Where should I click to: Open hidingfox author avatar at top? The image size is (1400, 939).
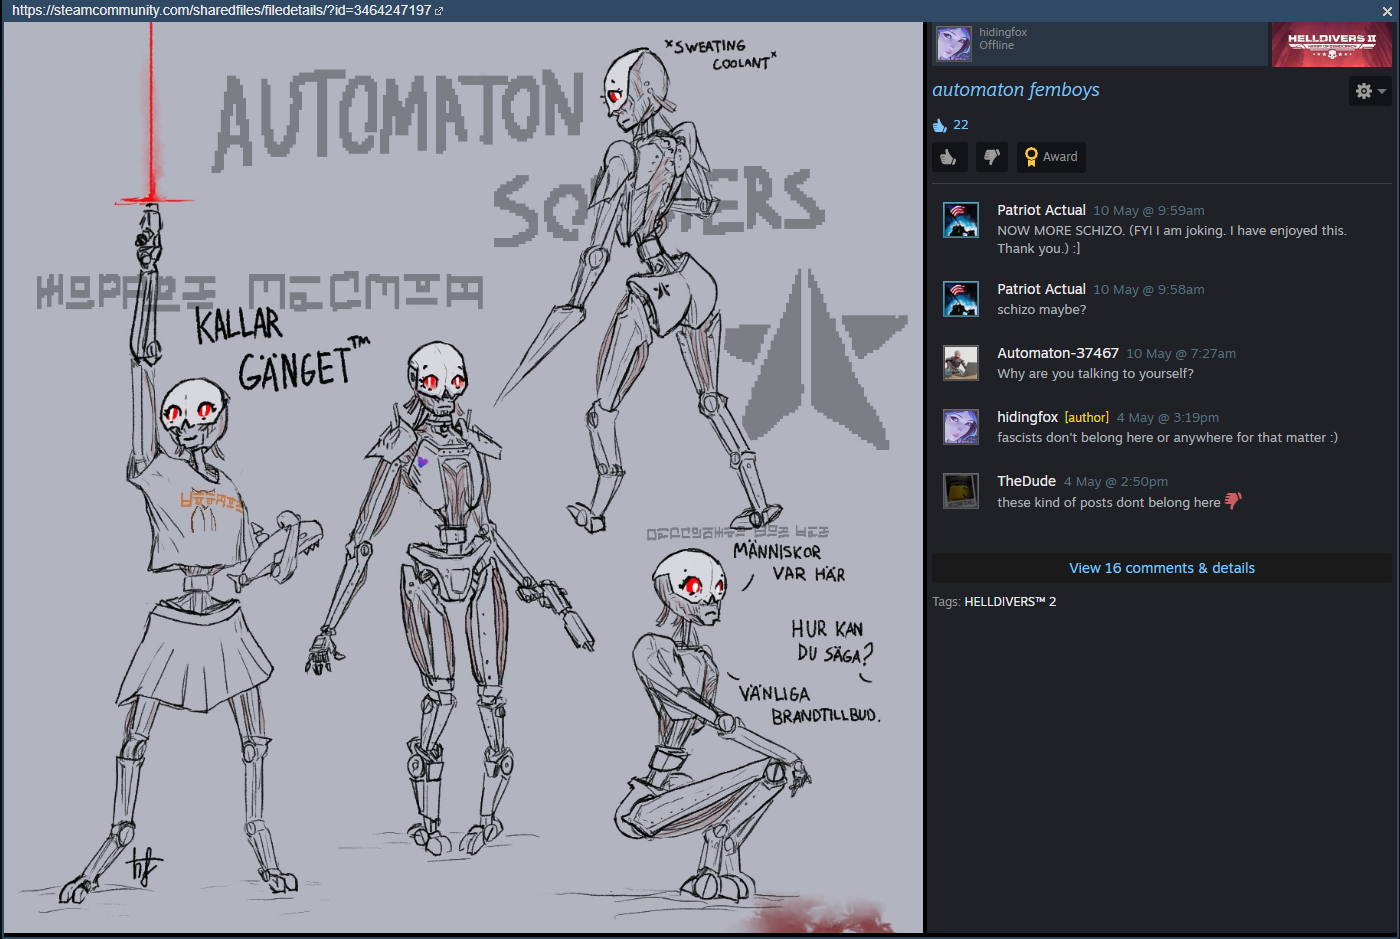pos(953,44)
